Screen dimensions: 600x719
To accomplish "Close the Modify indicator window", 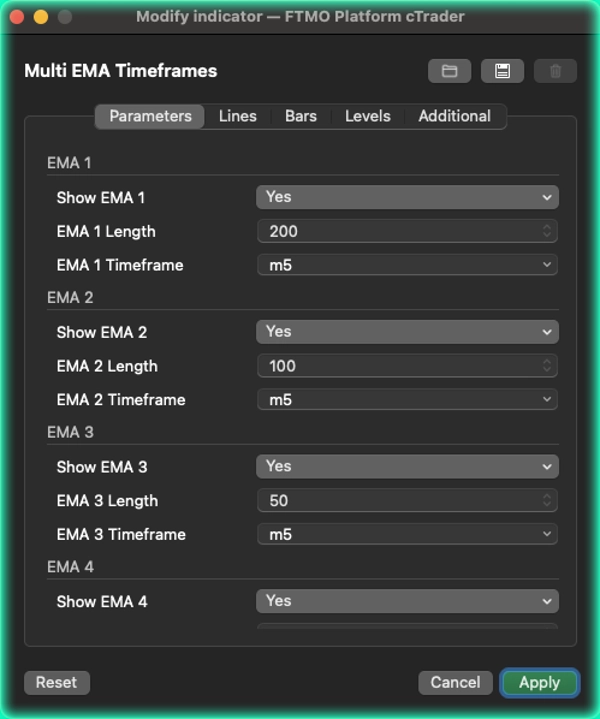I will [17, 17].
